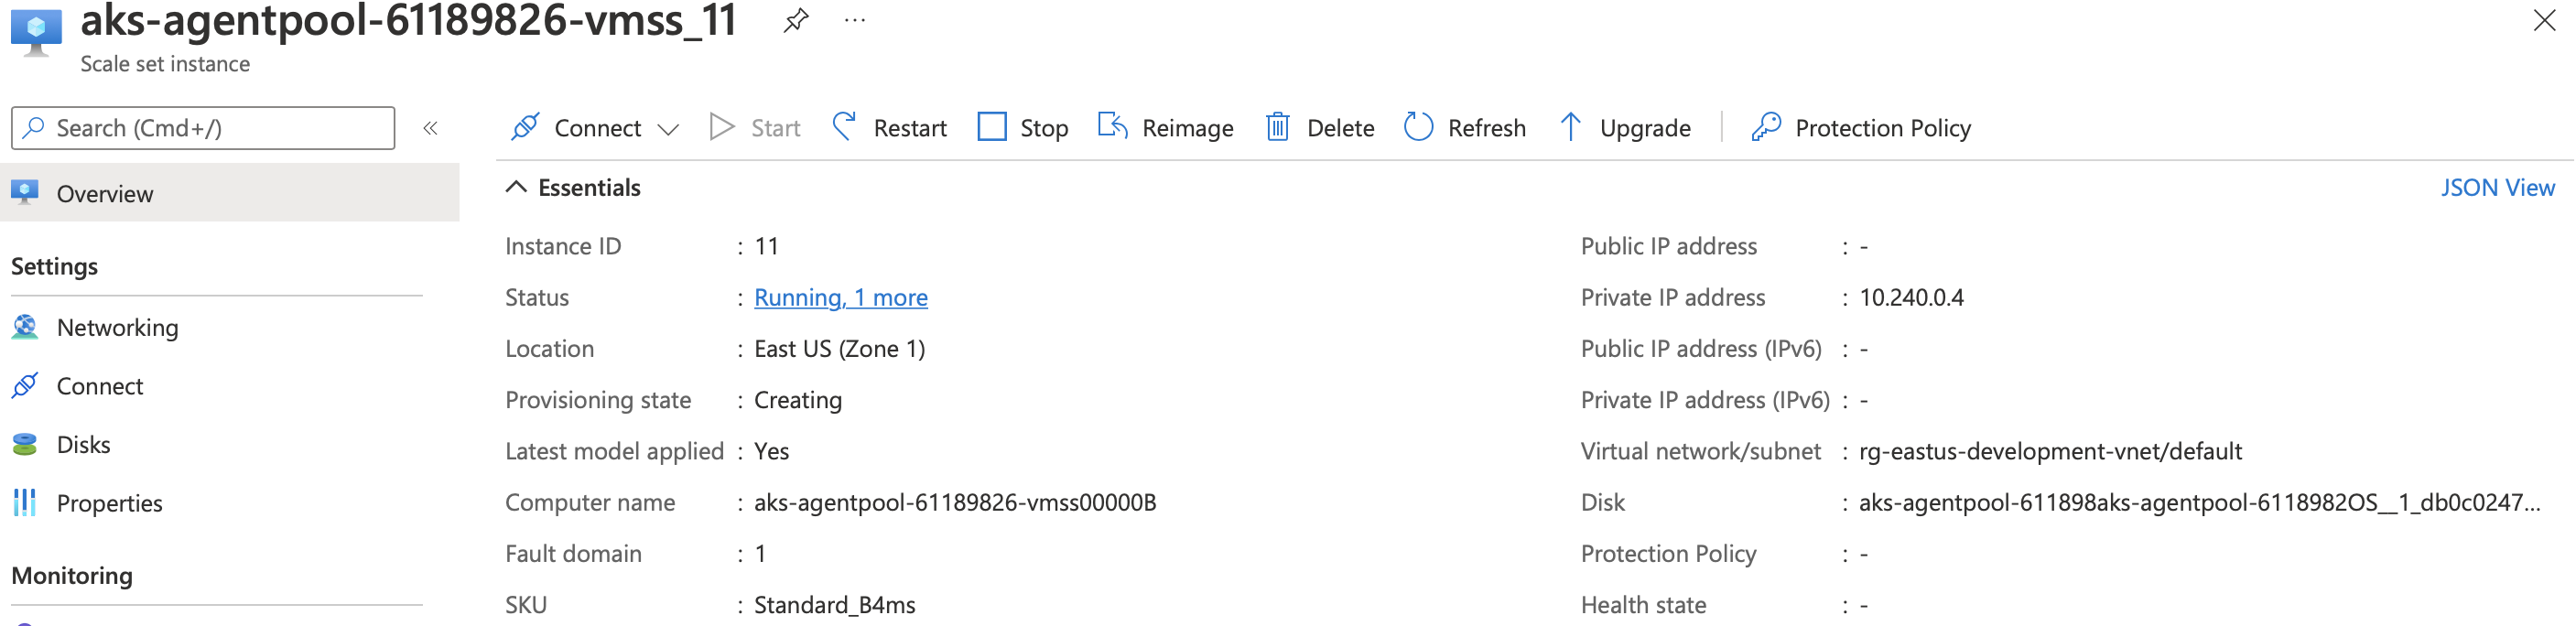Click the Settings section header
The height and width of the screenshot is (626, 2576).
point(54,266)
